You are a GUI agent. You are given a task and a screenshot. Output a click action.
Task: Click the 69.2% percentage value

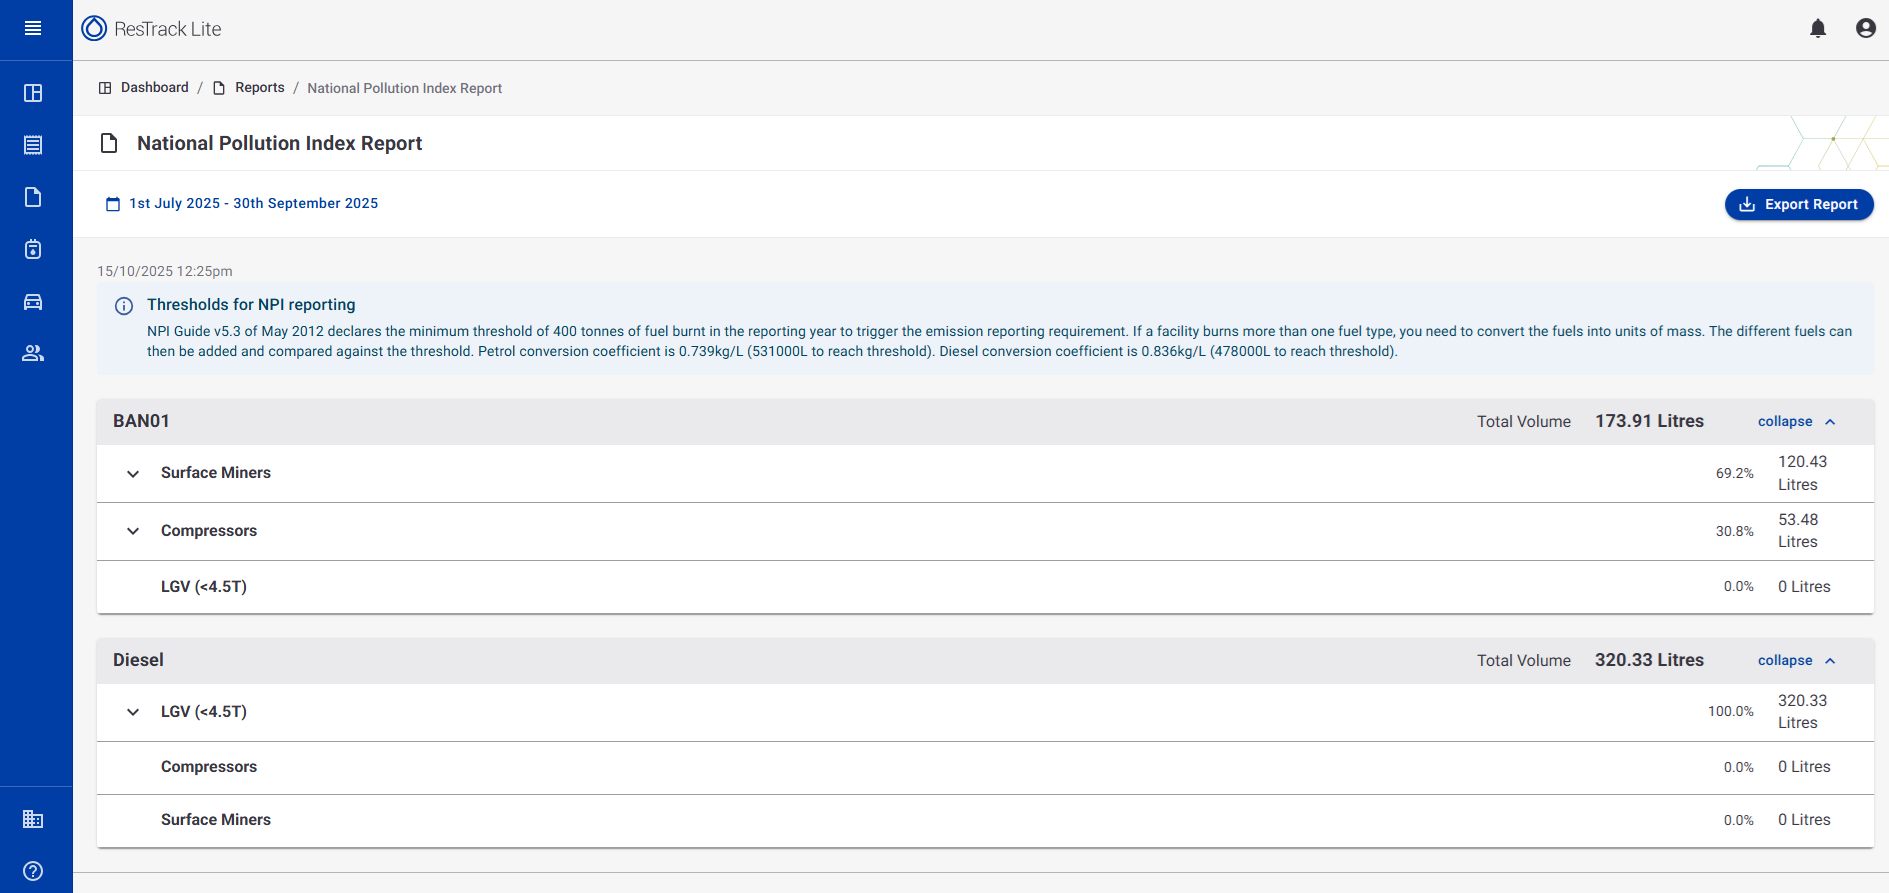pos(1735,473)
